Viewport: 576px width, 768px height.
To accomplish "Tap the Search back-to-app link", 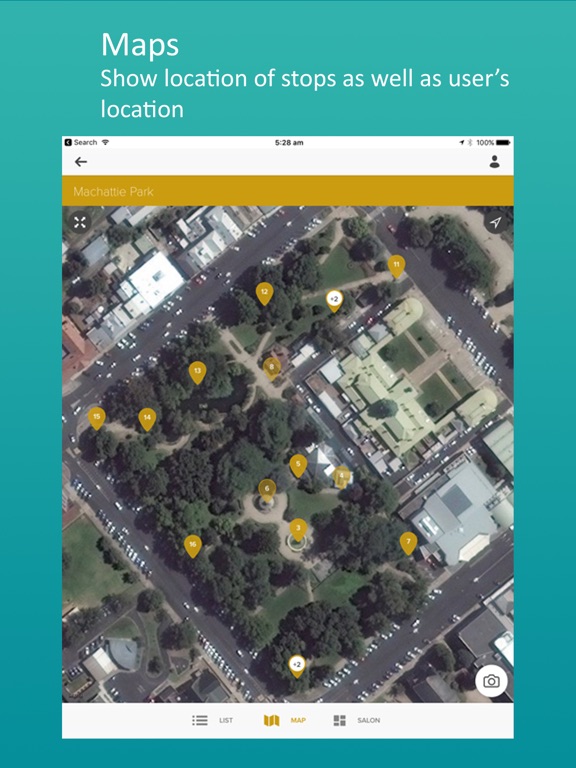I will (x=81, y=142).
